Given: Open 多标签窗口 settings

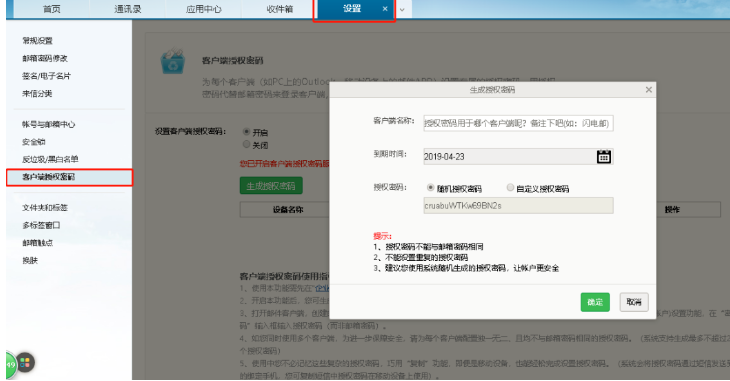Looking at the screenshot, I should click(41, 225).
